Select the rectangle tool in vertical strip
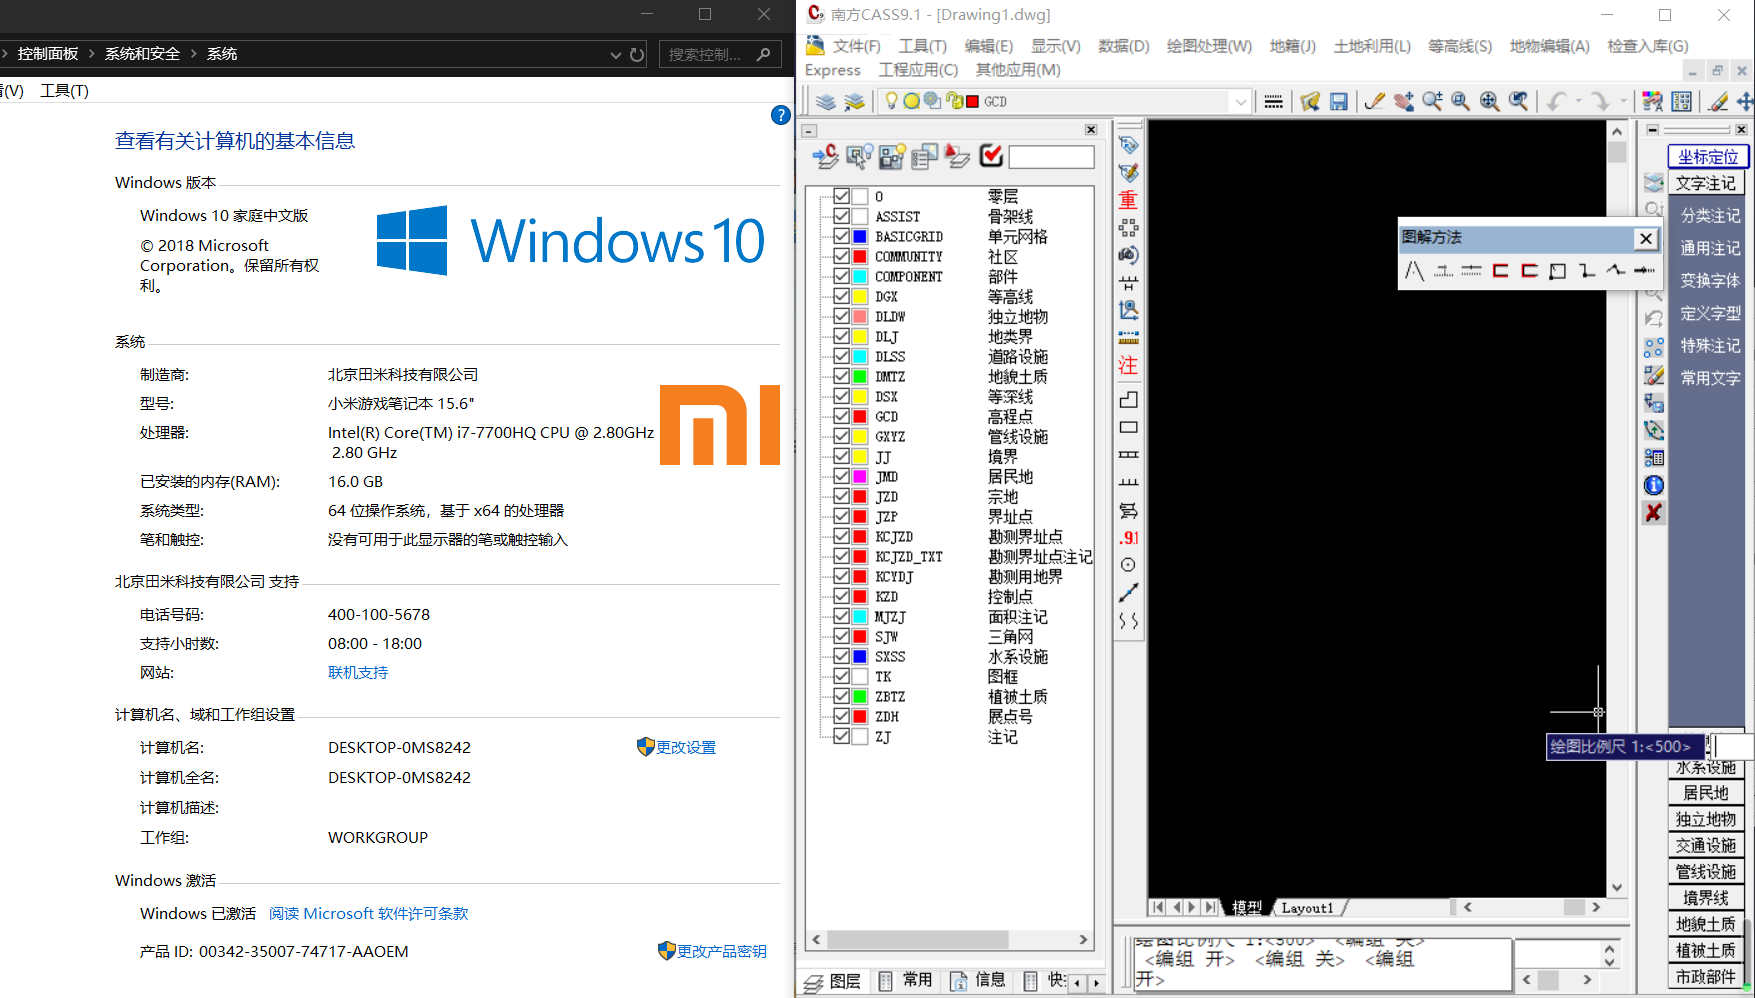 (1128, 427)
